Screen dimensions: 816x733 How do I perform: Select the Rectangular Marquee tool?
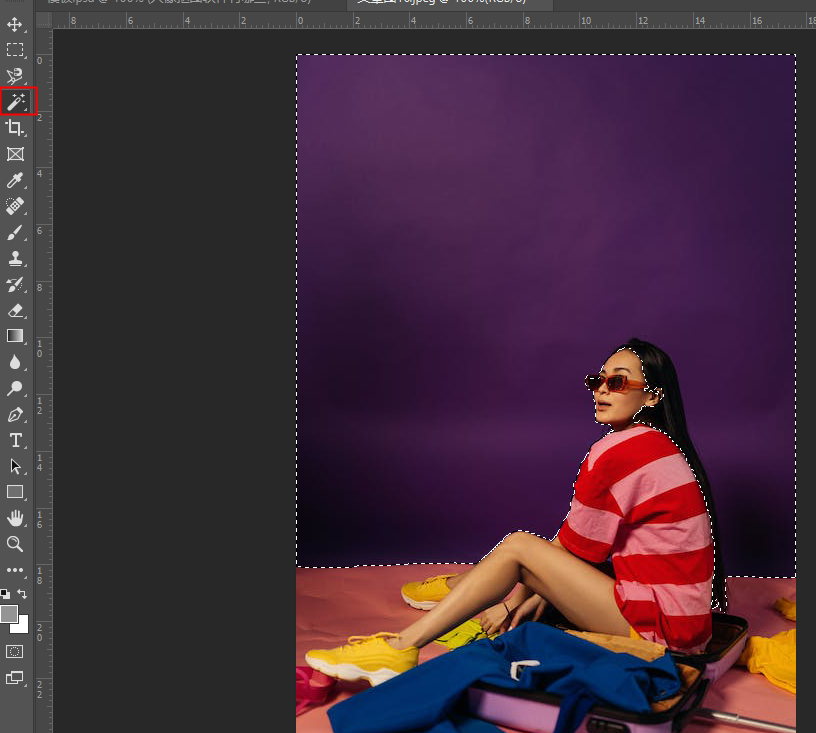tap(15, 50)
